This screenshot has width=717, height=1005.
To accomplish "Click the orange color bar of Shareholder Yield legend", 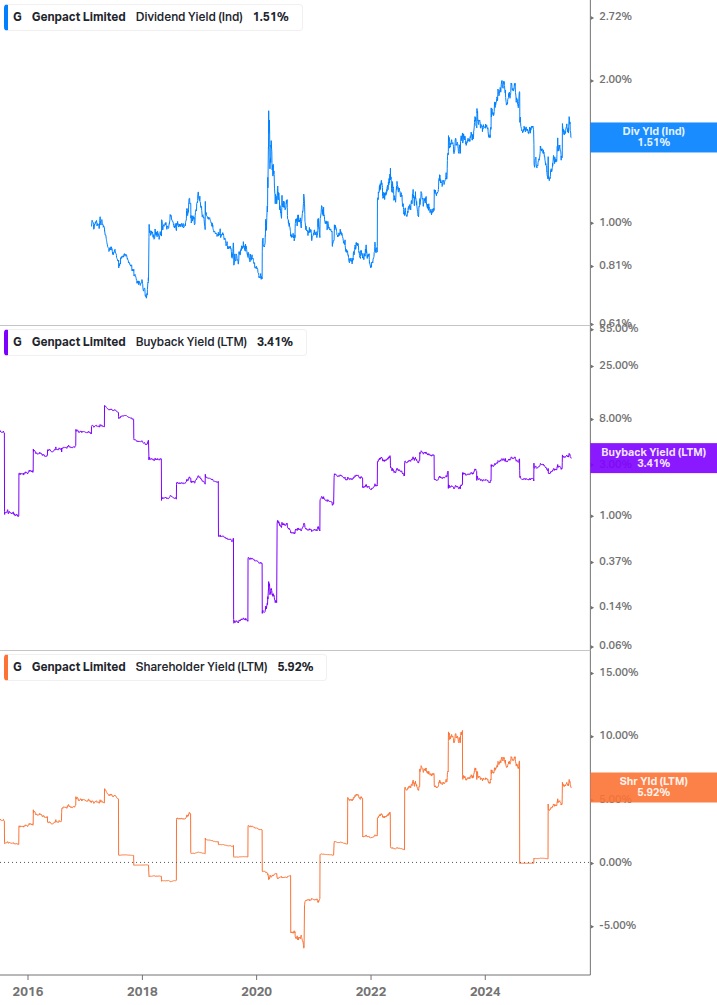I will click(6, 667).
